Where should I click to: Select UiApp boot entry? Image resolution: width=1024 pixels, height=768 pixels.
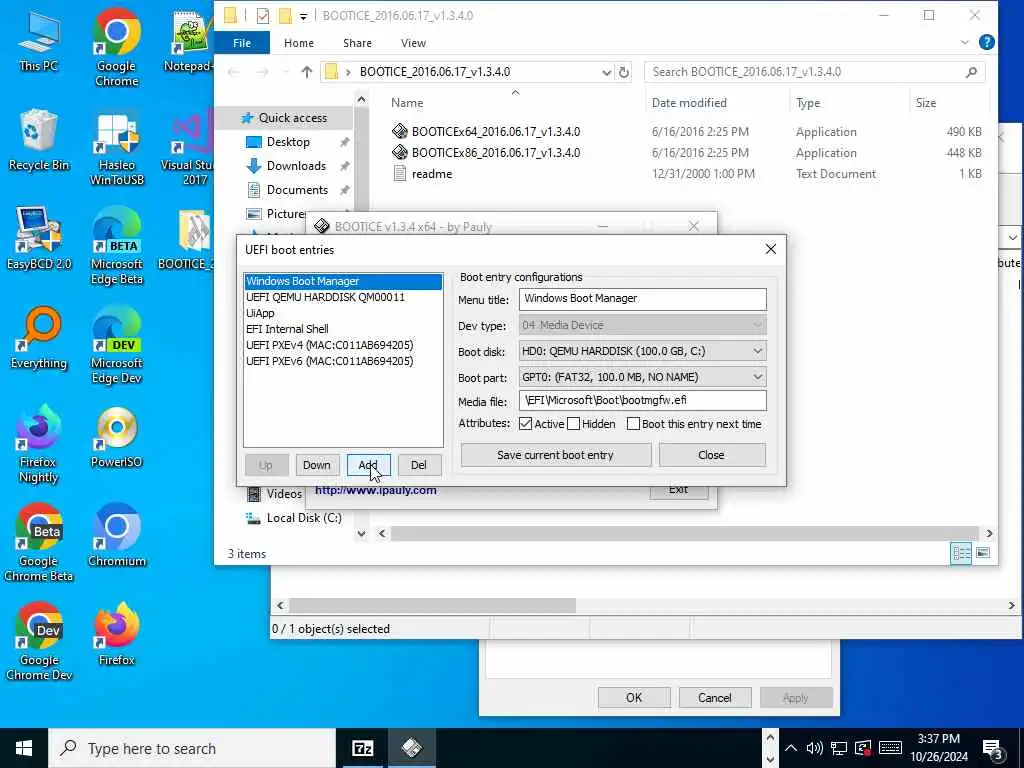coord(343,313)
